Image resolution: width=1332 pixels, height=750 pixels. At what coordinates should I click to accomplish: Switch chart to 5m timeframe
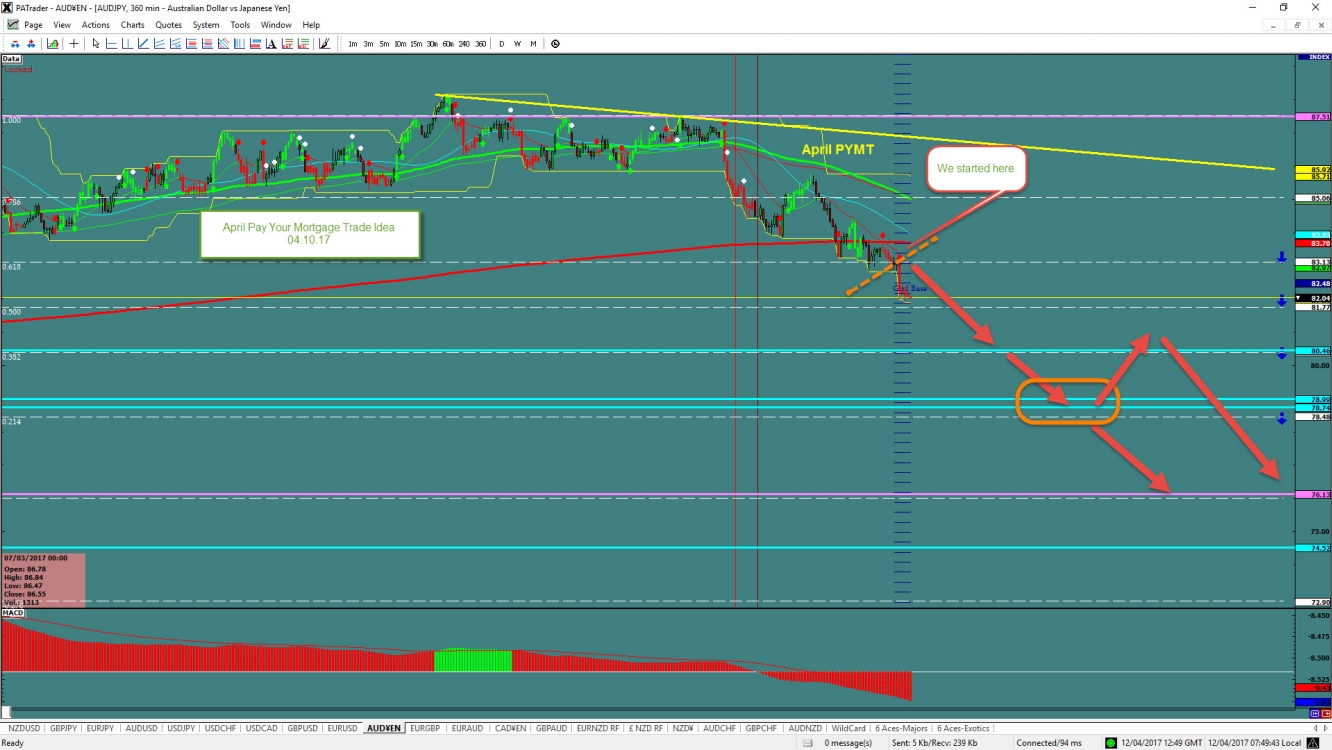click(384, 44)
